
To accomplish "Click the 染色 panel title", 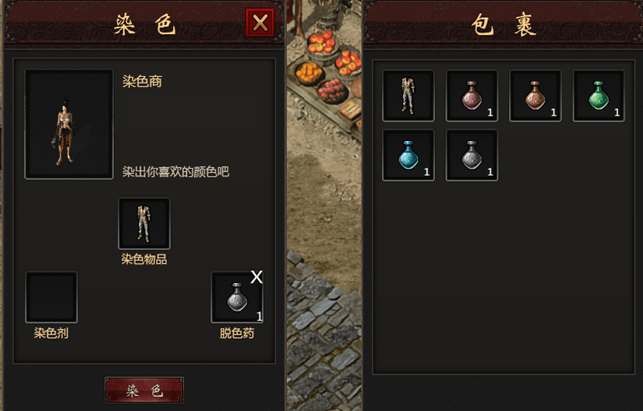I will (144, 25).
